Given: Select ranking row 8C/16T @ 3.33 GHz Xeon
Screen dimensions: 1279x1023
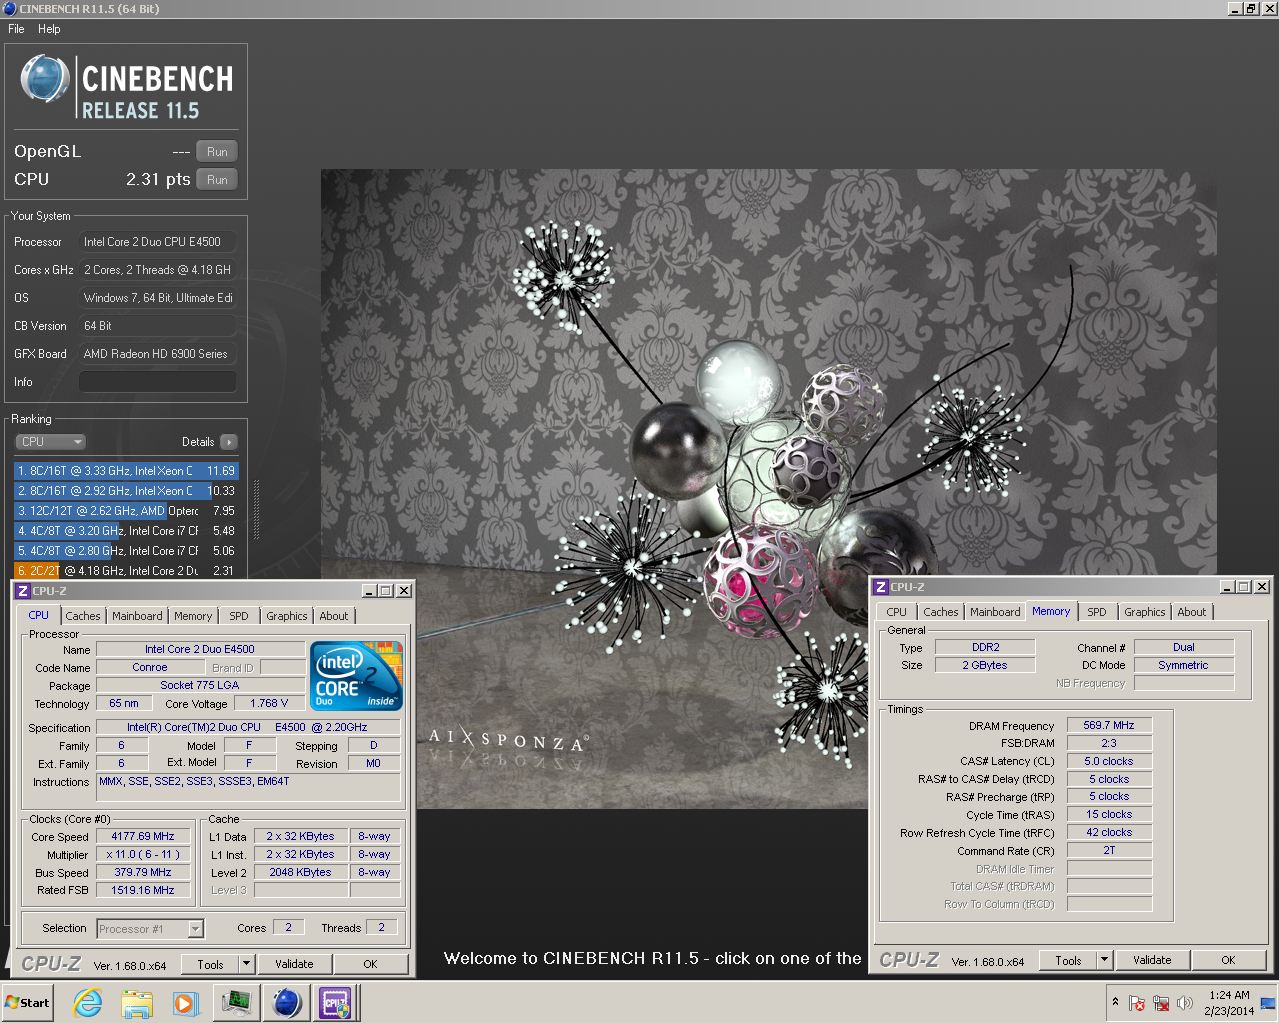Looking at the screenshot, I should (126, 471).
